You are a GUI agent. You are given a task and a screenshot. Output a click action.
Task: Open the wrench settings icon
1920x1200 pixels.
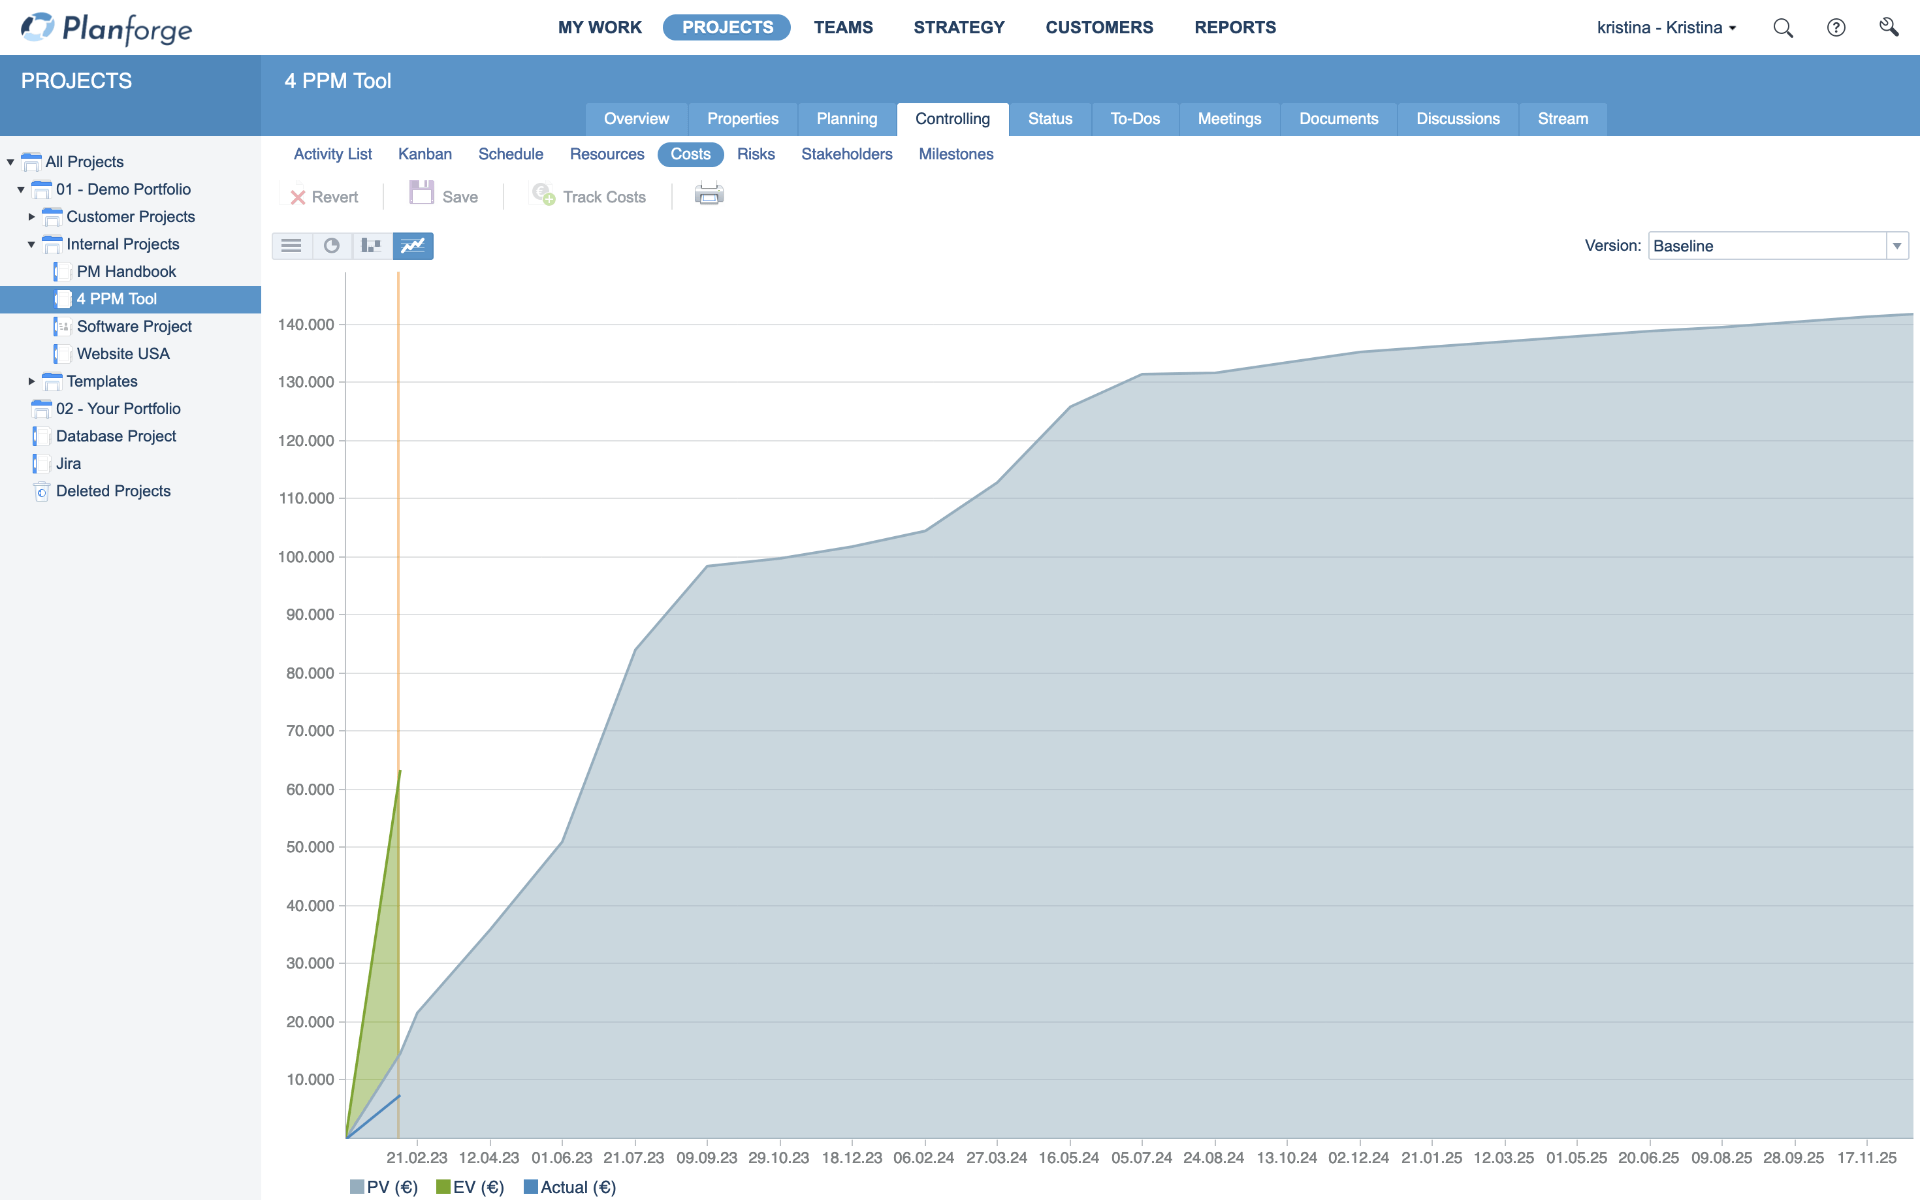pos(1888,27)
